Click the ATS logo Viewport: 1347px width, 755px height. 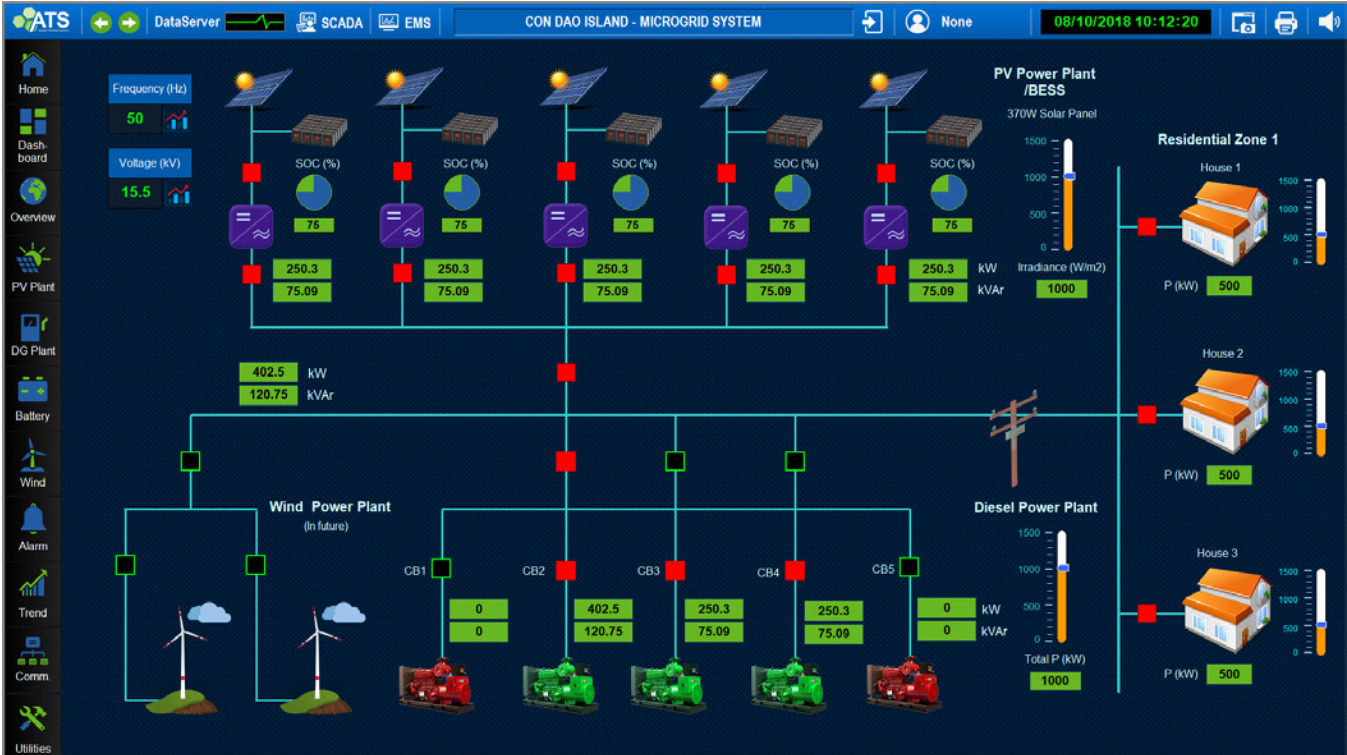click(40, 21)
